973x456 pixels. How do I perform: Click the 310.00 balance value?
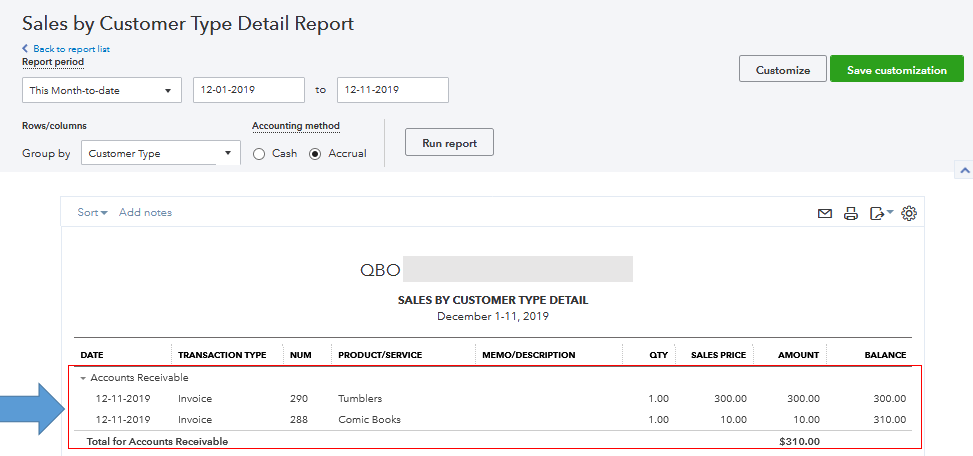click(889, 419)
